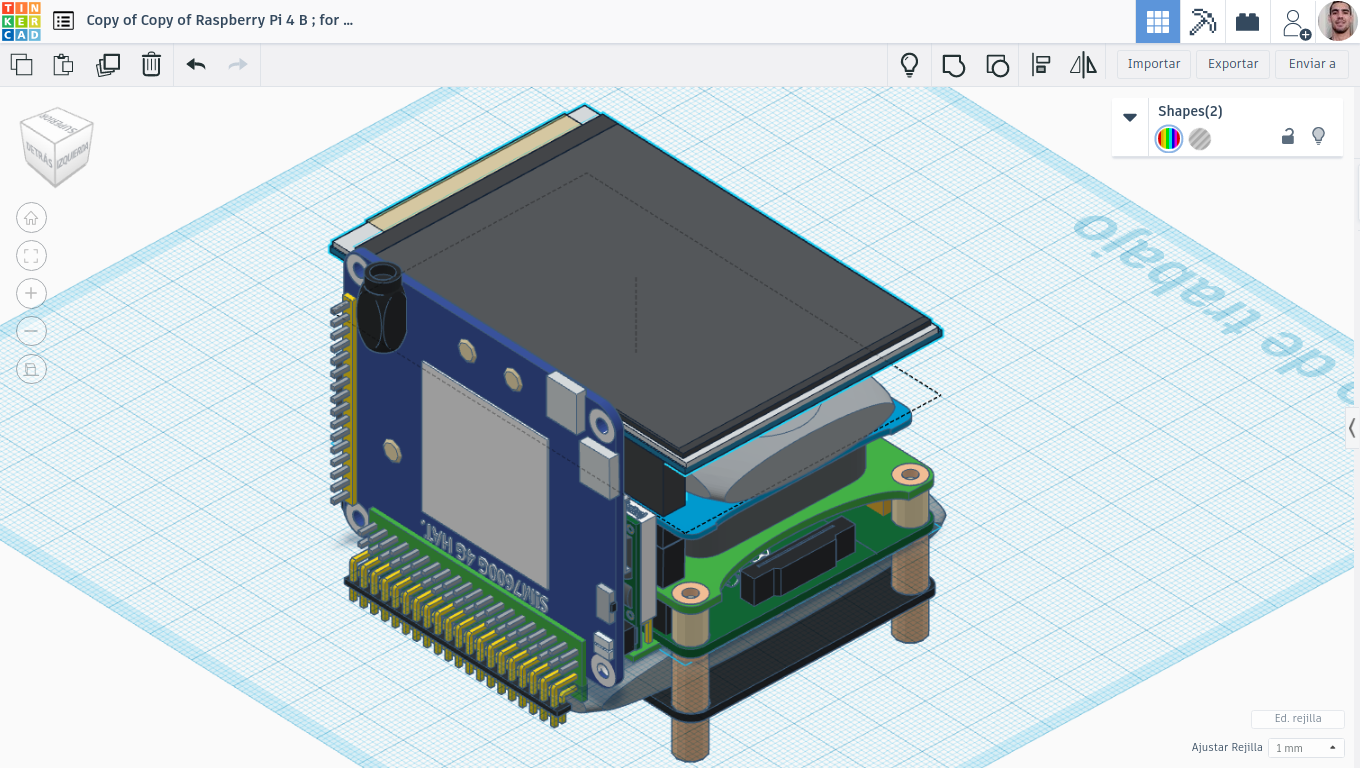
Task: Toggle the perspective/orthographic view button
Action: 31,369
